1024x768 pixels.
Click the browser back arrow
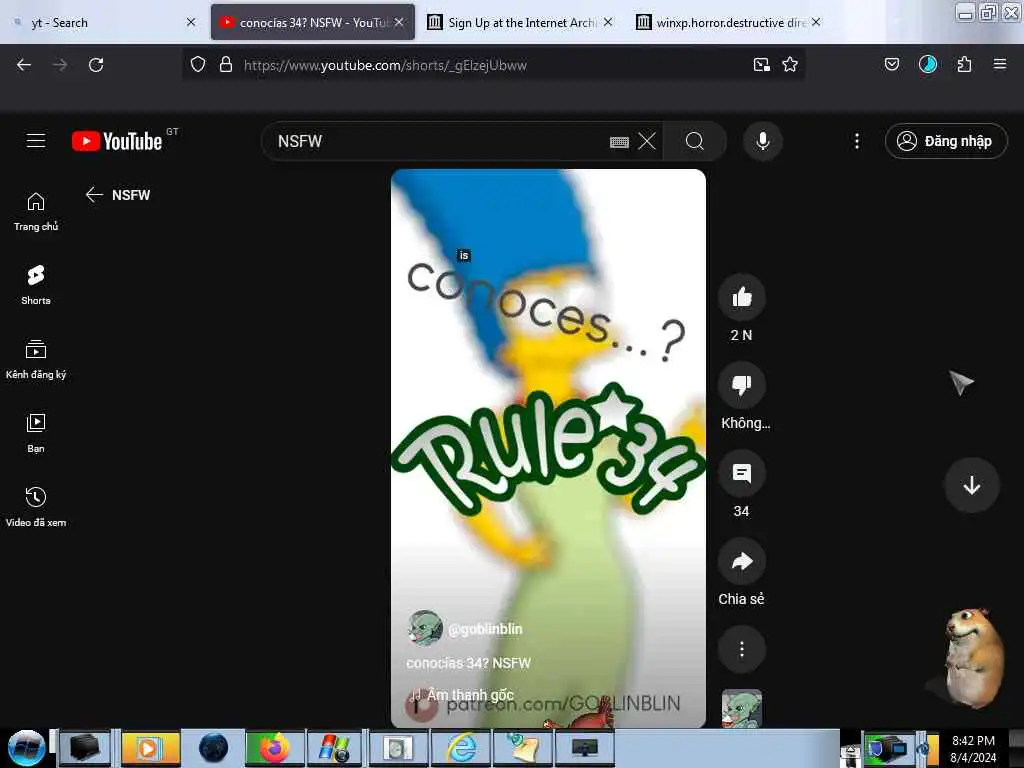24,65
